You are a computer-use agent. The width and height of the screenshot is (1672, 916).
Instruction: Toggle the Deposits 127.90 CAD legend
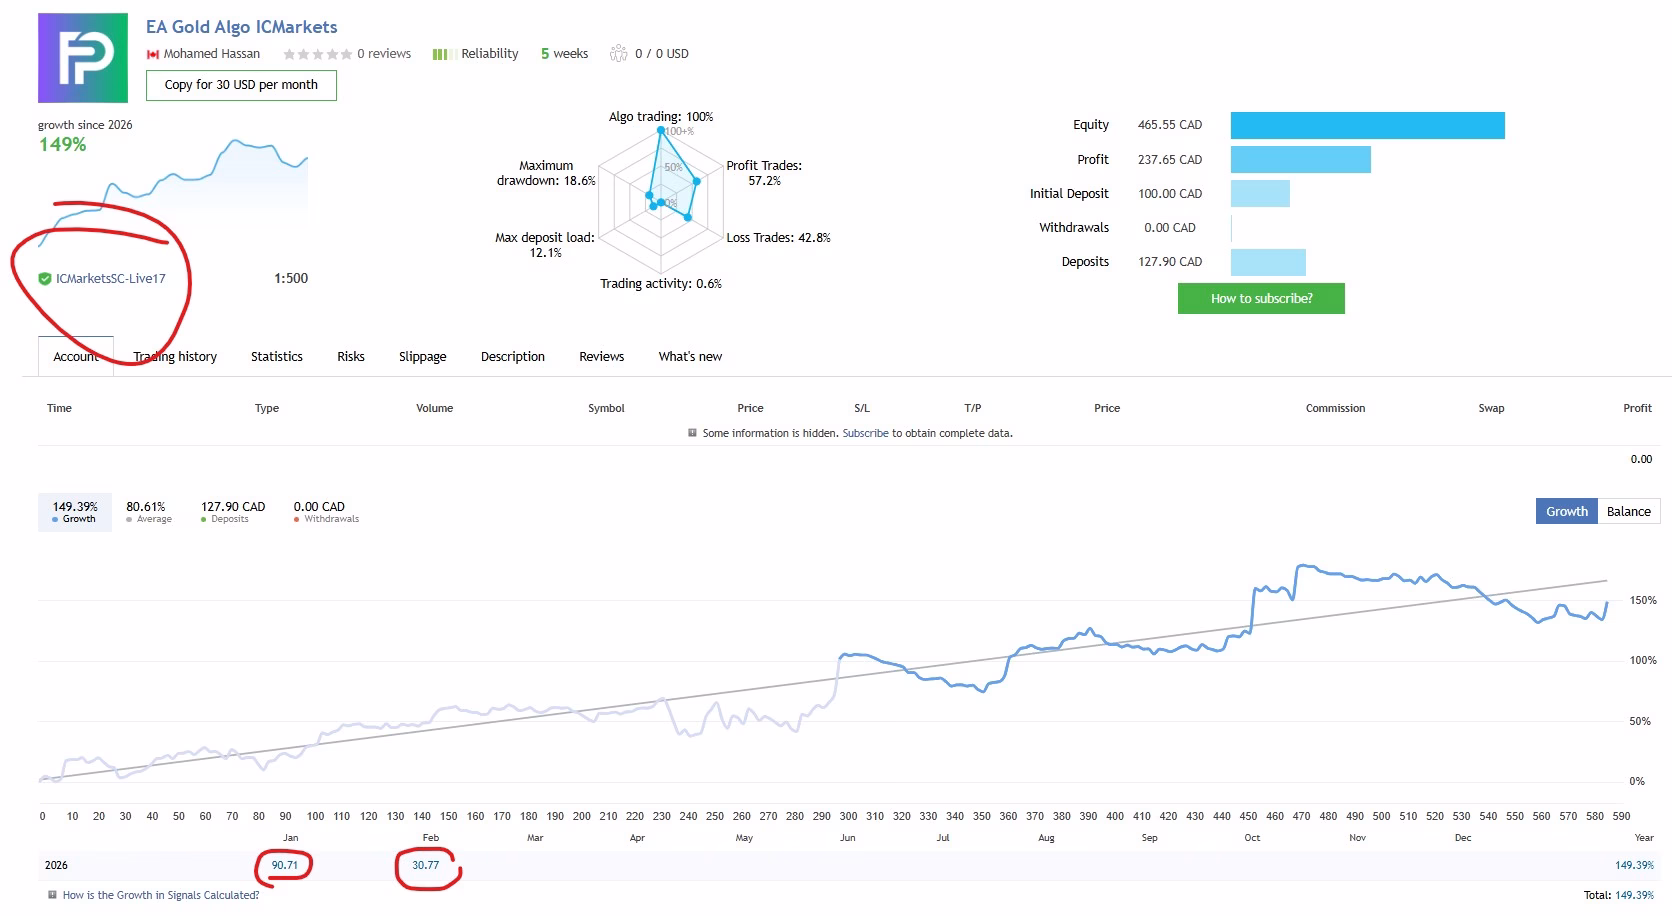(232, 512)
